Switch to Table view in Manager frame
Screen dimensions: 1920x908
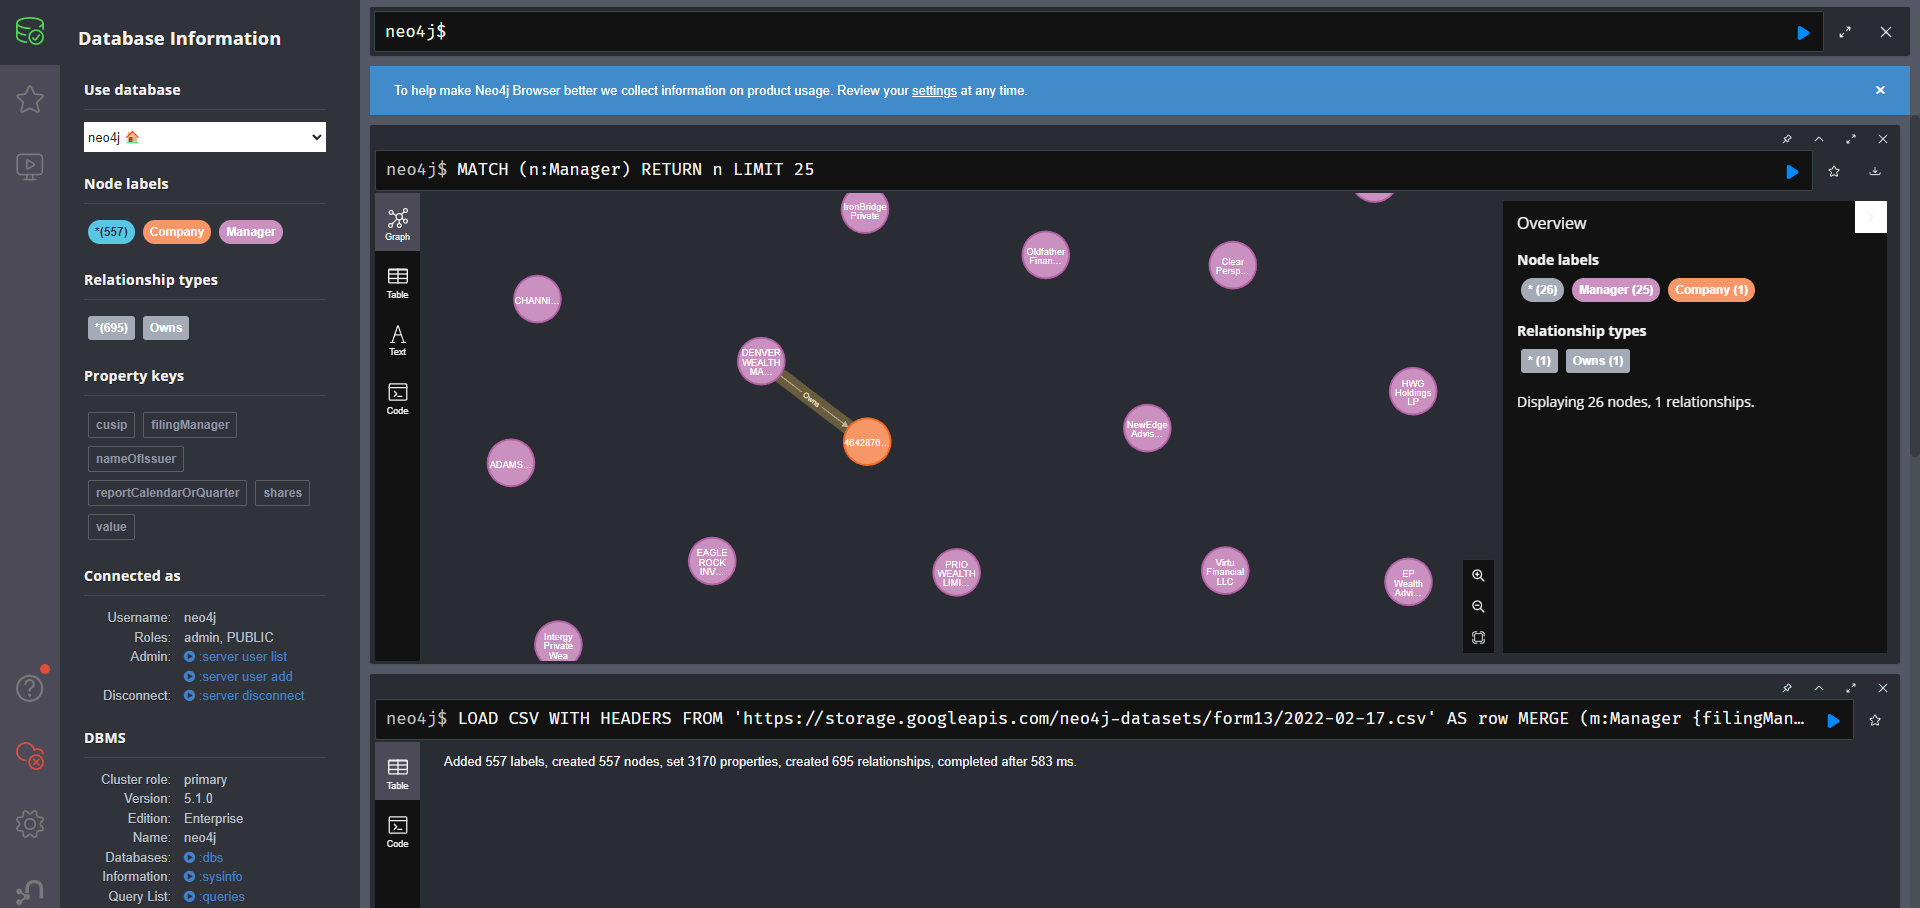398,283
